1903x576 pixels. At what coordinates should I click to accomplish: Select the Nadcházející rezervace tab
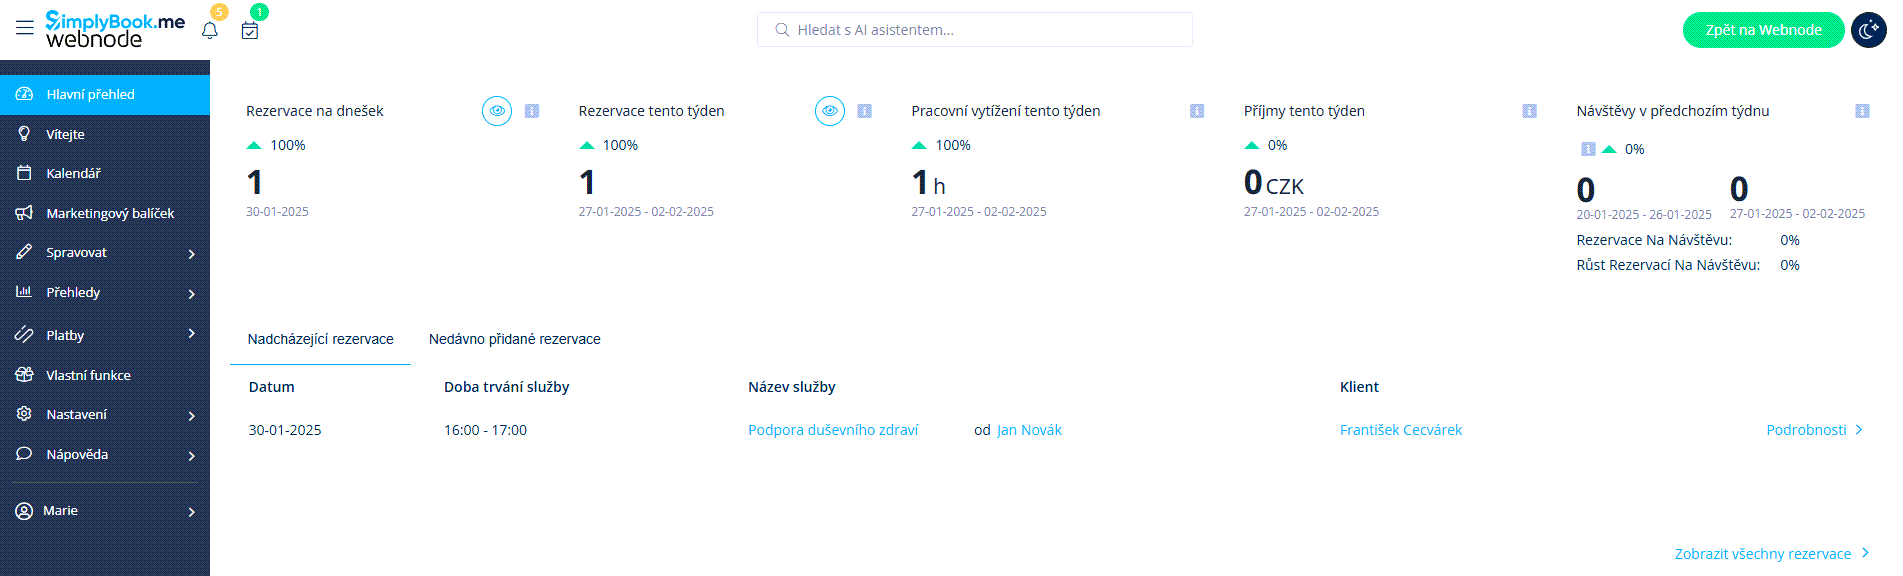(320, 339)
